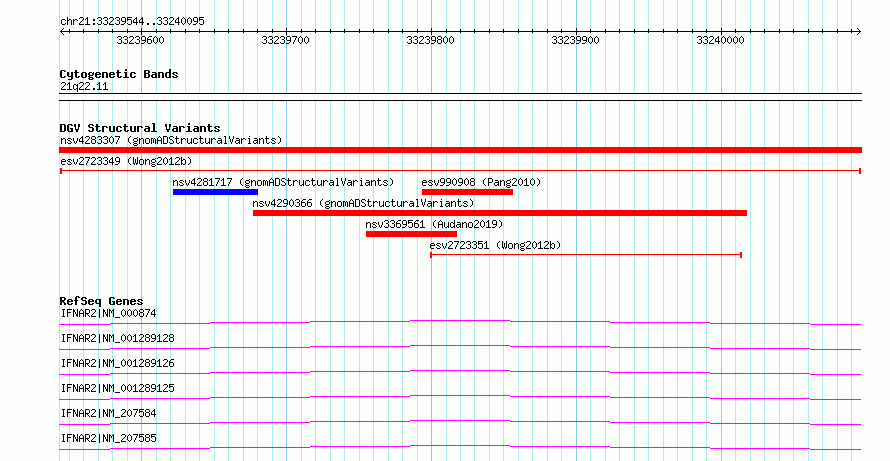The height and width of the screenshot is (461, 890).
Task: Click the magenta gene line under NM_000874
Action: (x=460, y=322)
